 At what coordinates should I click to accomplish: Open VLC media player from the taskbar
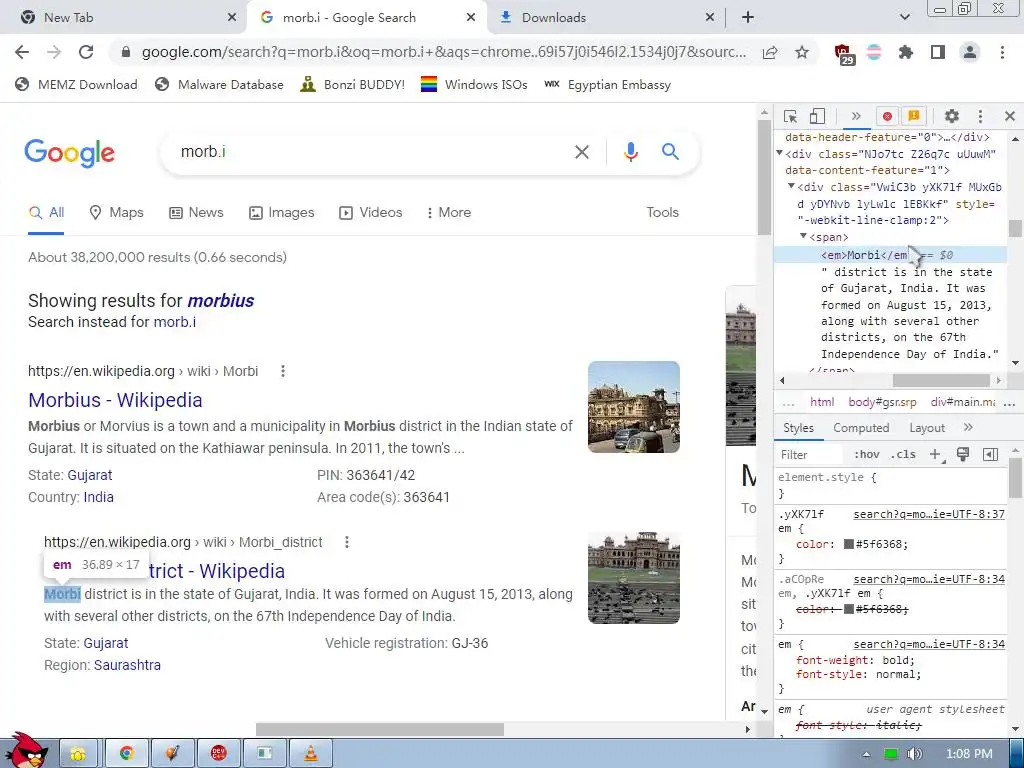311,754
